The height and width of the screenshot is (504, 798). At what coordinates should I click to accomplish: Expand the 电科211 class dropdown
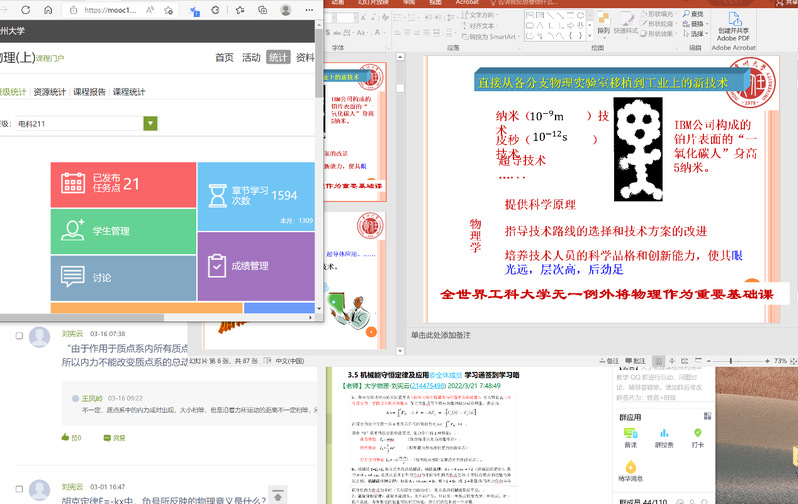150,124
